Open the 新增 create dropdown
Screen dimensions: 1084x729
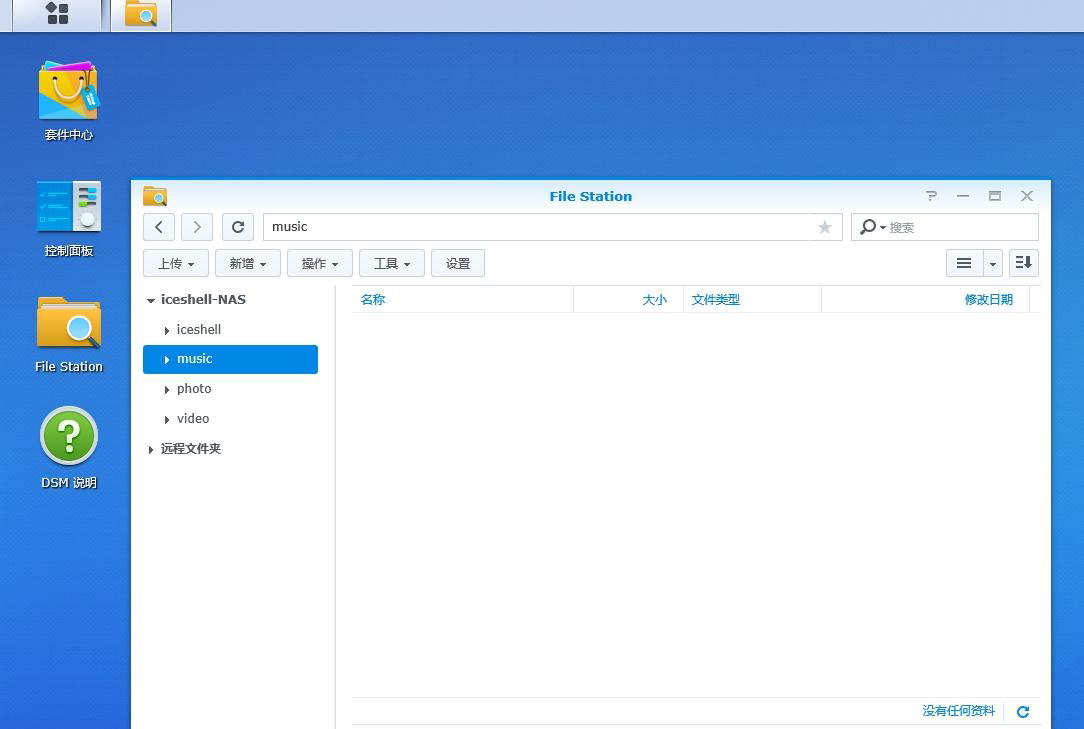coord(247,263)
